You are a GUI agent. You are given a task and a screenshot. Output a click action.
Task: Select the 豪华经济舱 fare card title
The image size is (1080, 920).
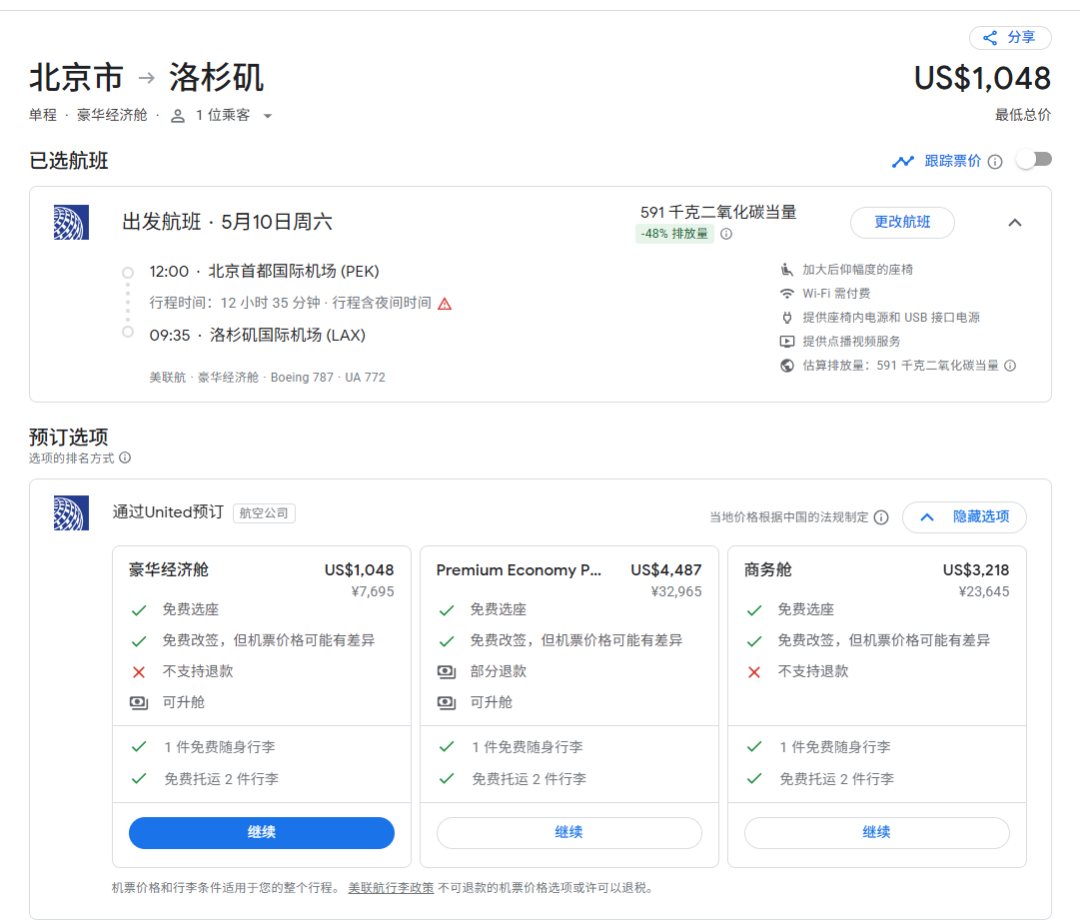click(x=169, y=570)
